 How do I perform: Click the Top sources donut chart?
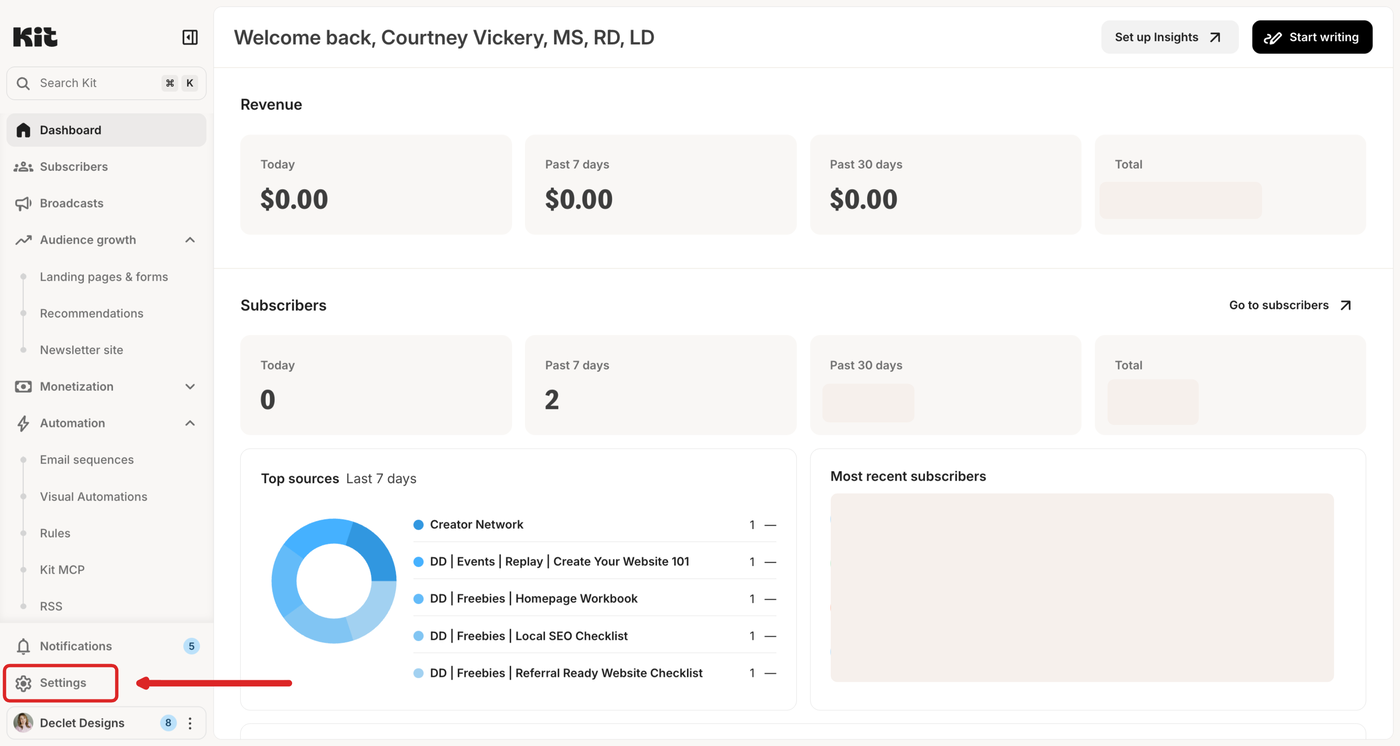334,581
